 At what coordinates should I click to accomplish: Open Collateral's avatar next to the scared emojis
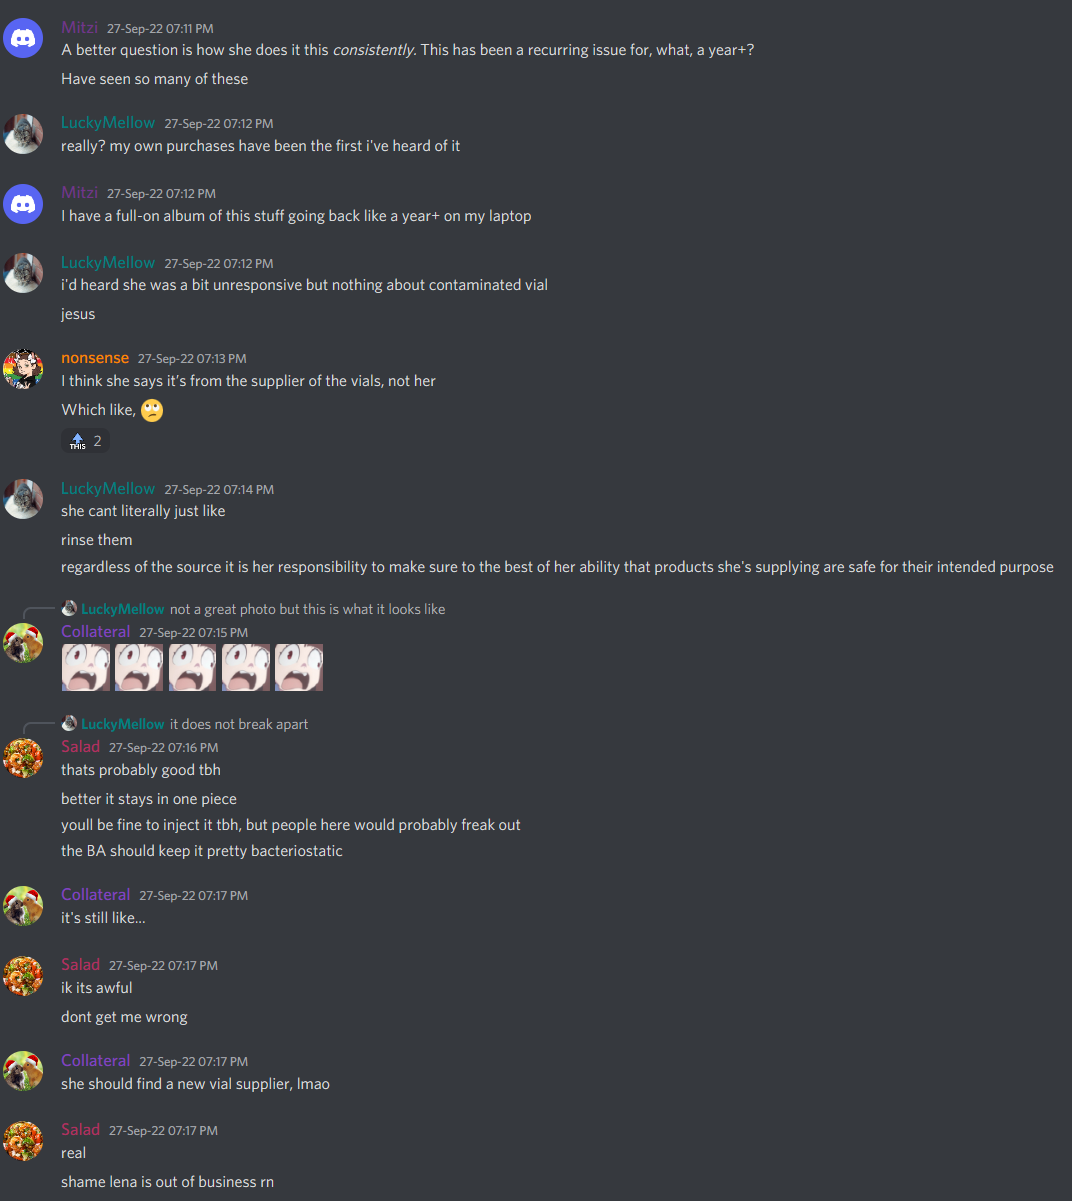[x=23, y=643]
